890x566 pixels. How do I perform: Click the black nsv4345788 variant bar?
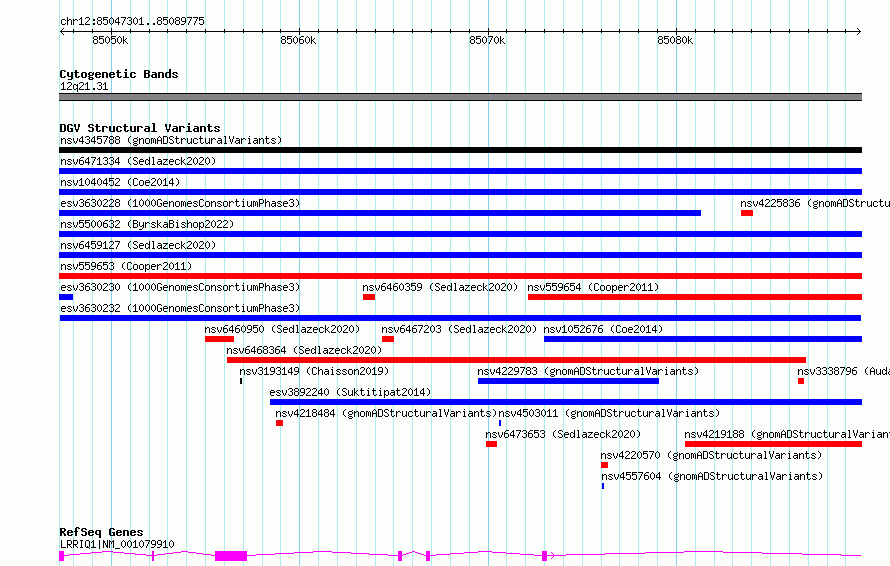pyautogui.click(x=460, y=150)
